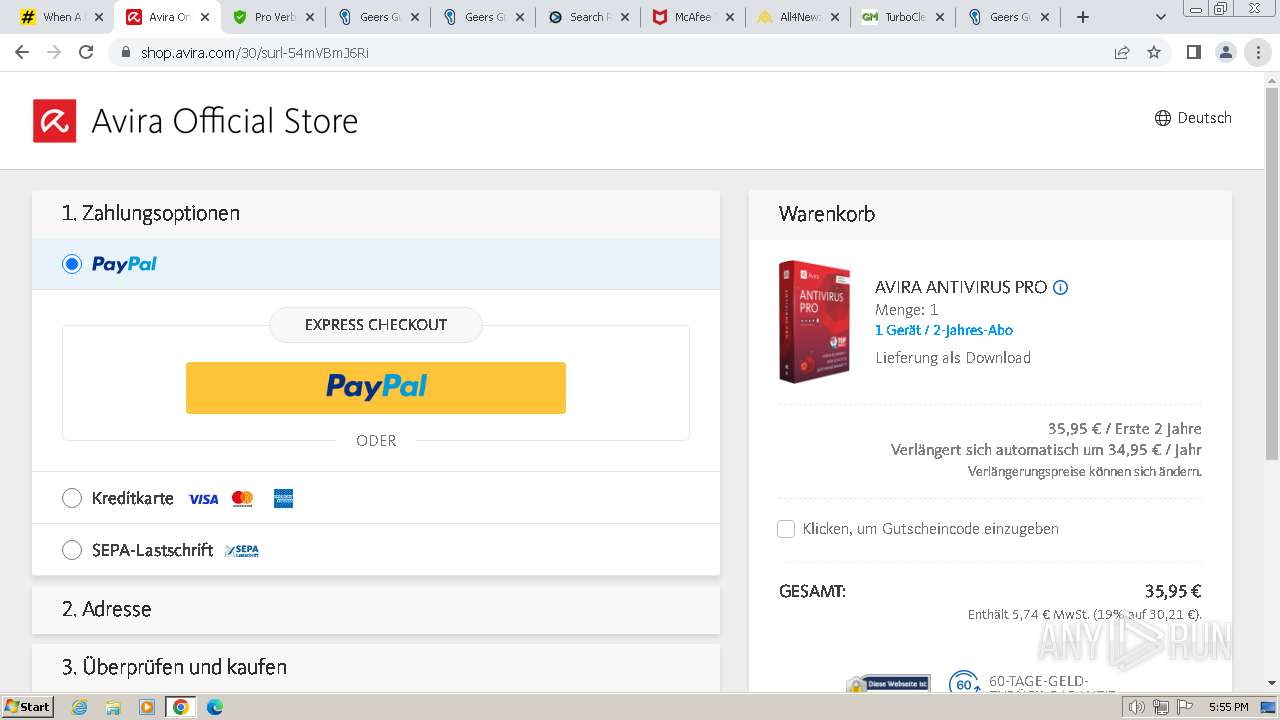
Task: Open Internet Explorer from taskbar
Action: coord(79,707)
